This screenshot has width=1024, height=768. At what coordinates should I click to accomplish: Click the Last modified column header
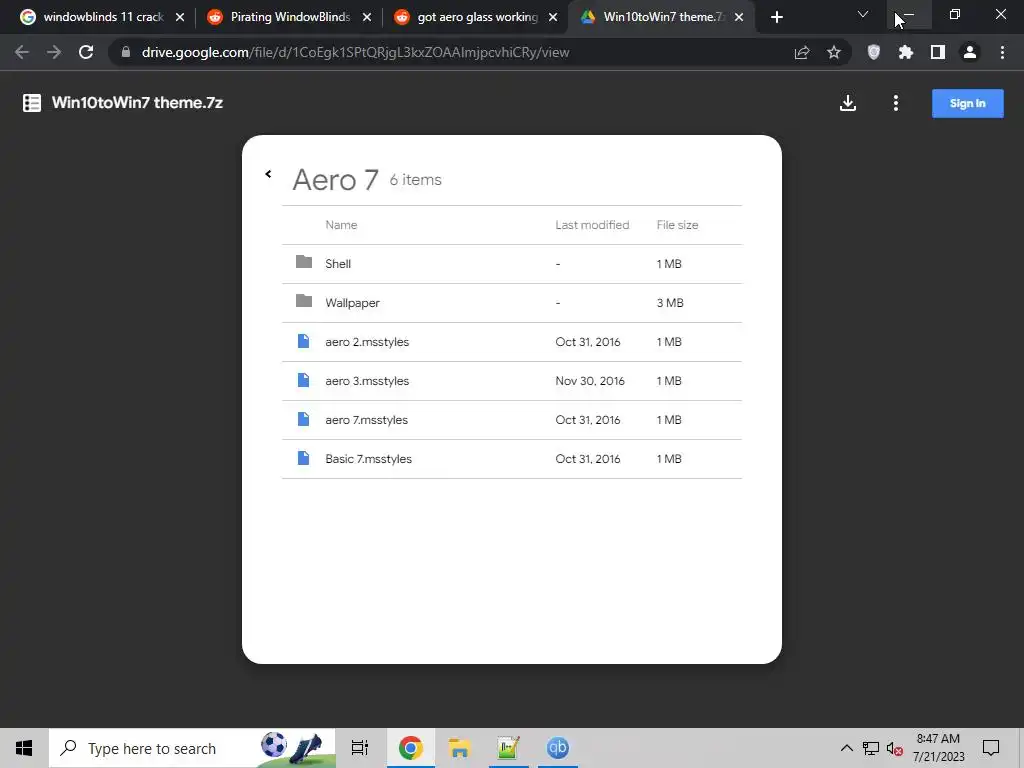click(x=592, y=225)
